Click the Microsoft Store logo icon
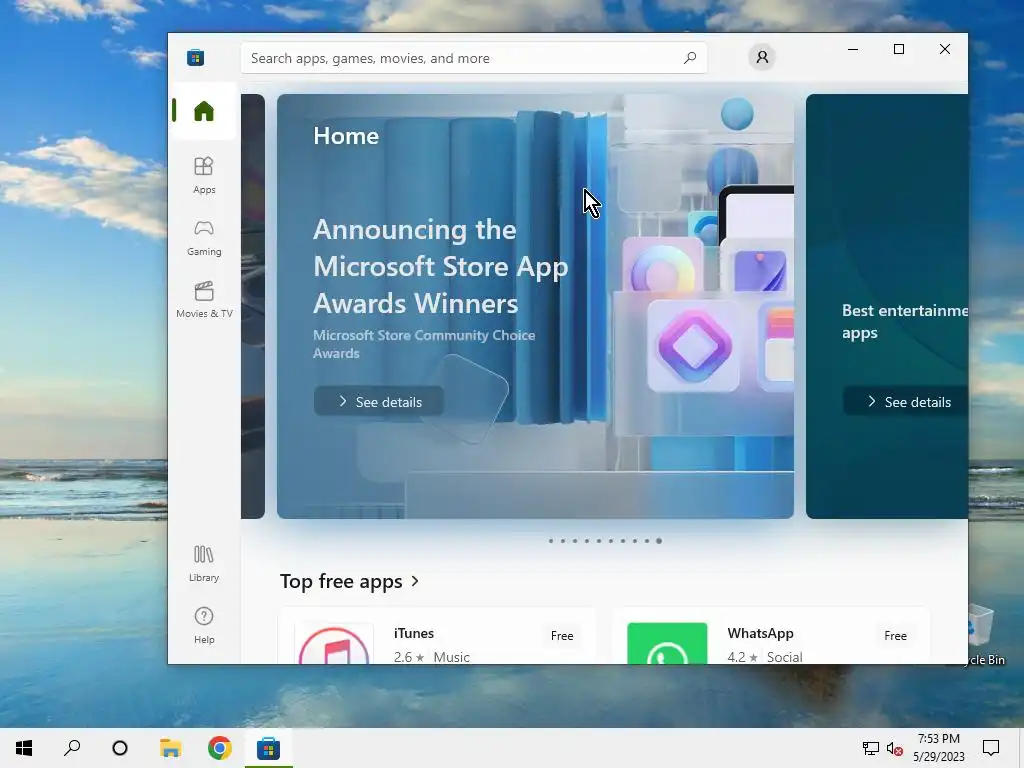Image resolution: width=1024 pixels, height=768 pixels. point(195,57)
